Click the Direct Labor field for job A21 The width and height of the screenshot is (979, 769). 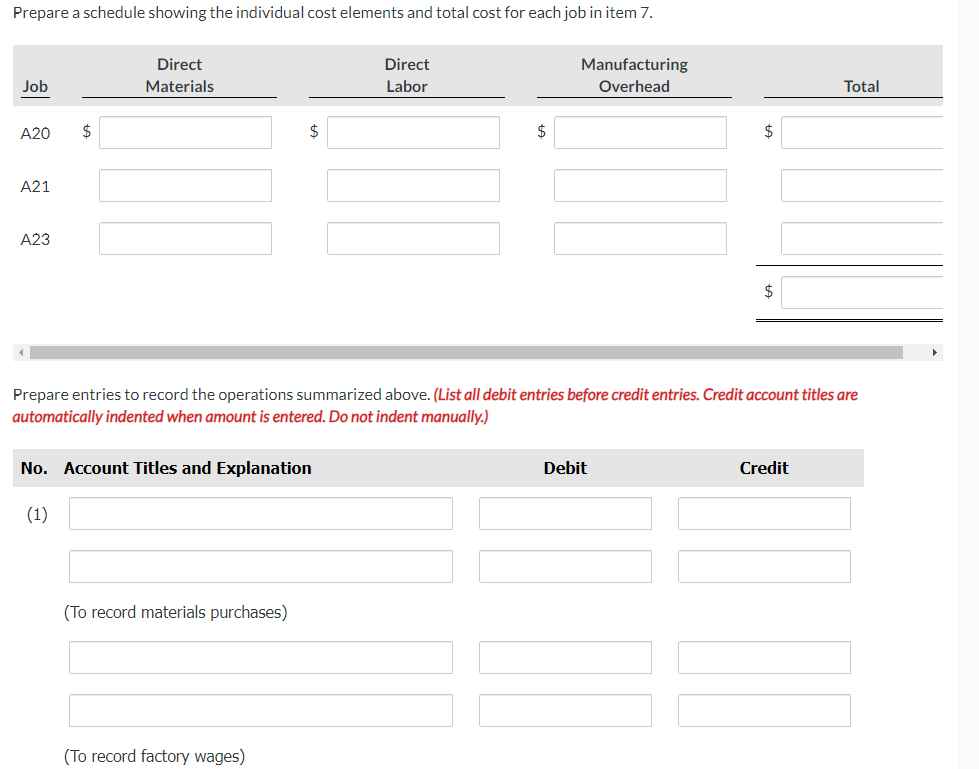coord(413,184)
